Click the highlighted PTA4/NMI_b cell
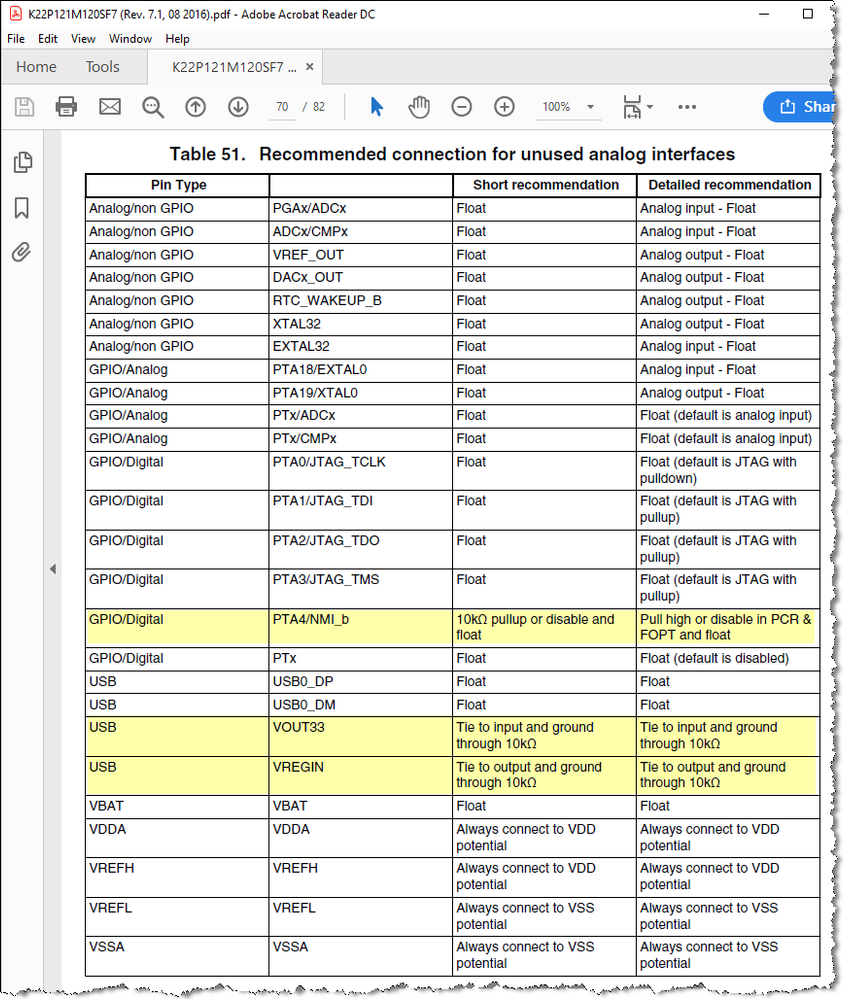Image resolution: width=844 pixels, height=999 pixels. (x=361, y=627)
